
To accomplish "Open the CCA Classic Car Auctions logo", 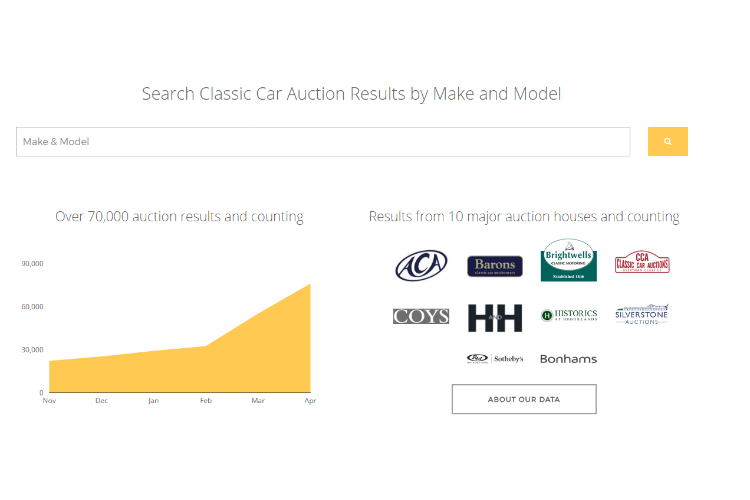I will point(642,262).
